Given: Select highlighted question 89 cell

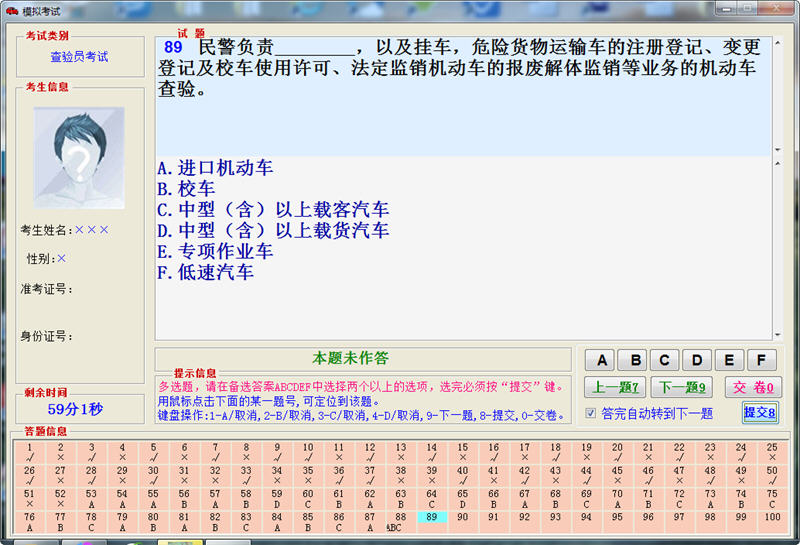Looking at the screenshot, I should coord(432,517).
